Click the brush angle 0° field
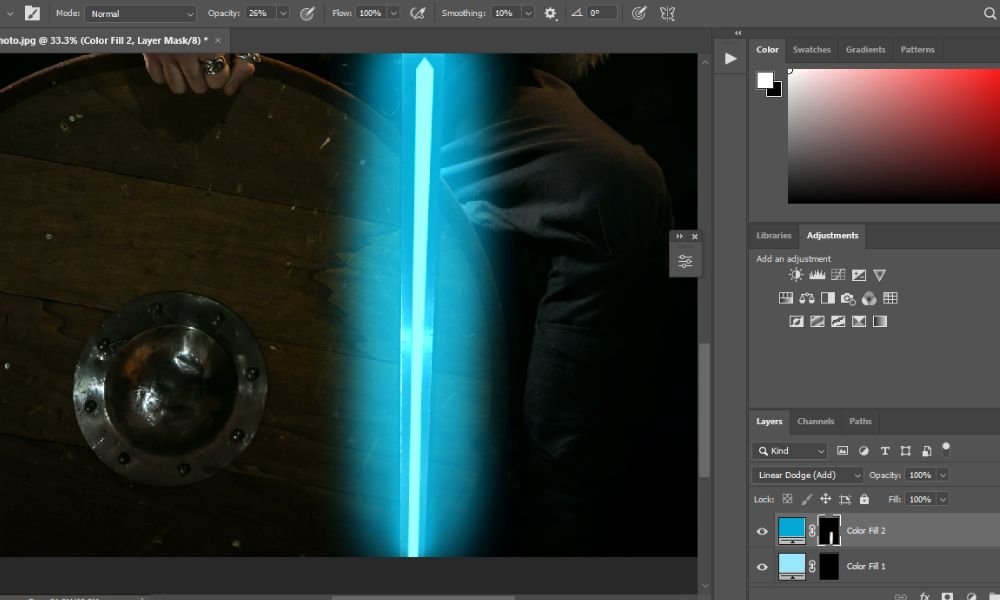The width and height of the screenshot is (1000, 600). pyautogui.click(x=601, y=13)
